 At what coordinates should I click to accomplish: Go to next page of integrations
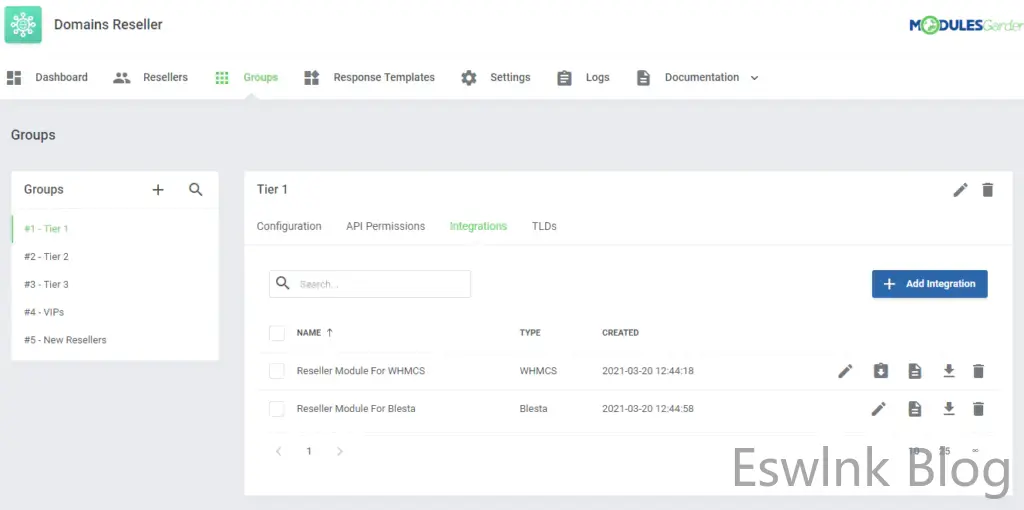[340, 451]
